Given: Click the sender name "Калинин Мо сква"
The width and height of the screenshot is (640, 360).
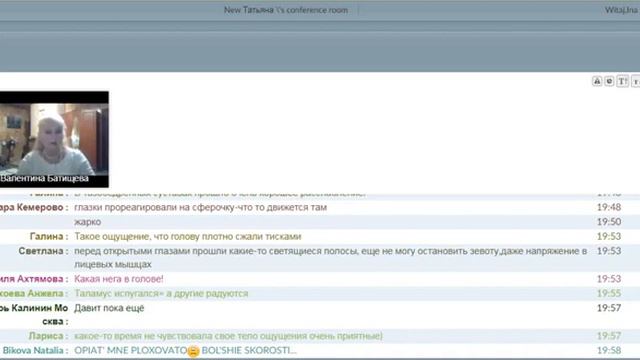Looking at the screenshot, I should coord(34,315).
